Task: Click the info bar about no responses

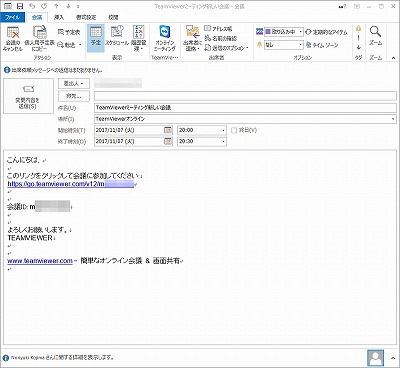Action: (x=53, y=70)
